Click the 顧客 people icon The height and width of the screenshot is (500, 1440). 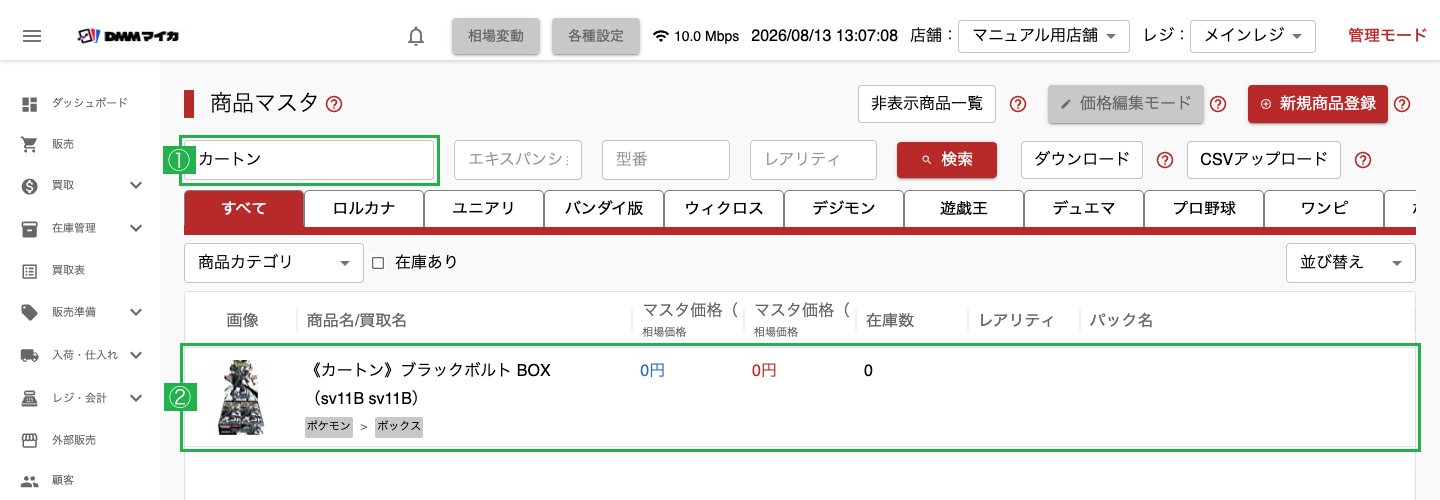click(30, 481)
